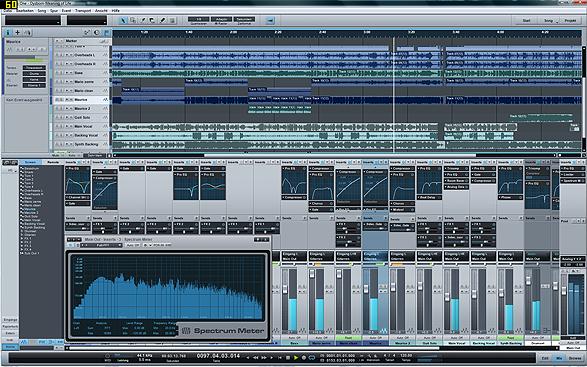Screen dimensions: 587x367
Task: Toggle automation Read on the Maris clean channel
Action: (348, 337)
